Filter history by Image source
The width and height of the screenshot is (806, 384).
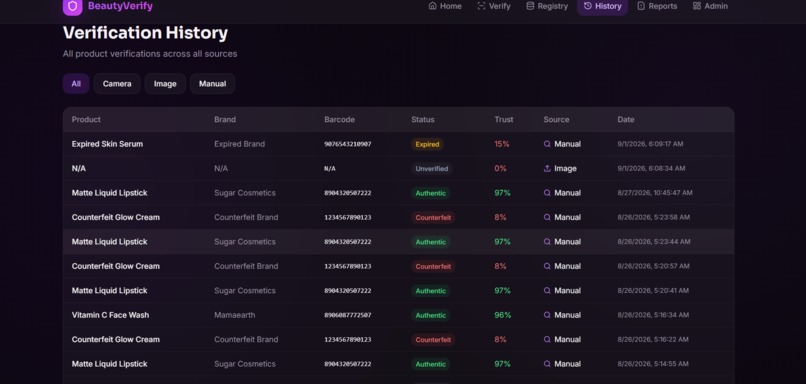tap(165, 84)
